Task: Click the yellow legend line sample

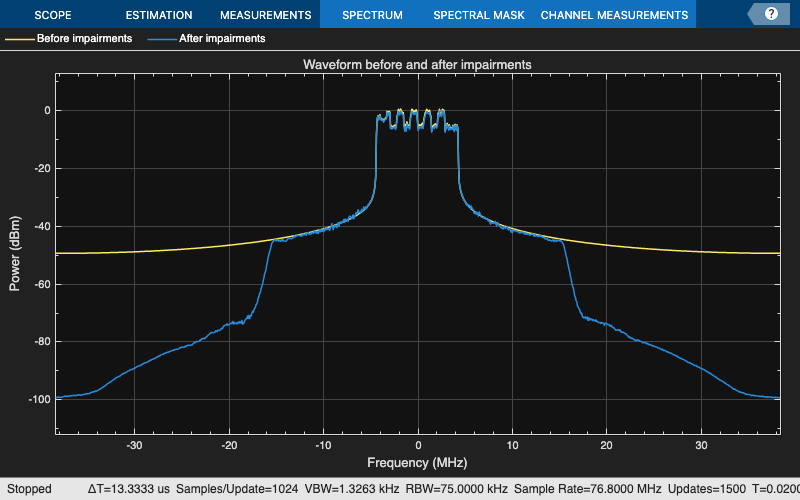Action: tap(20, 39)
